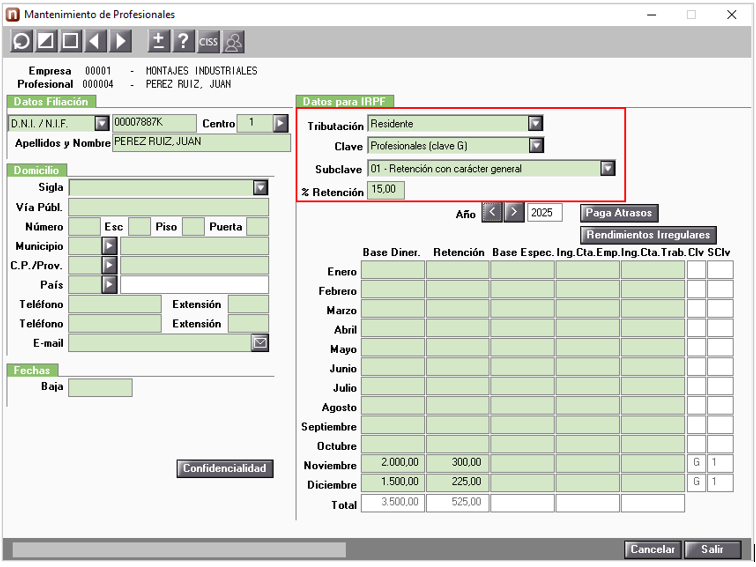Click the Salir button
756x567 pixels.
tap(713, 549)
